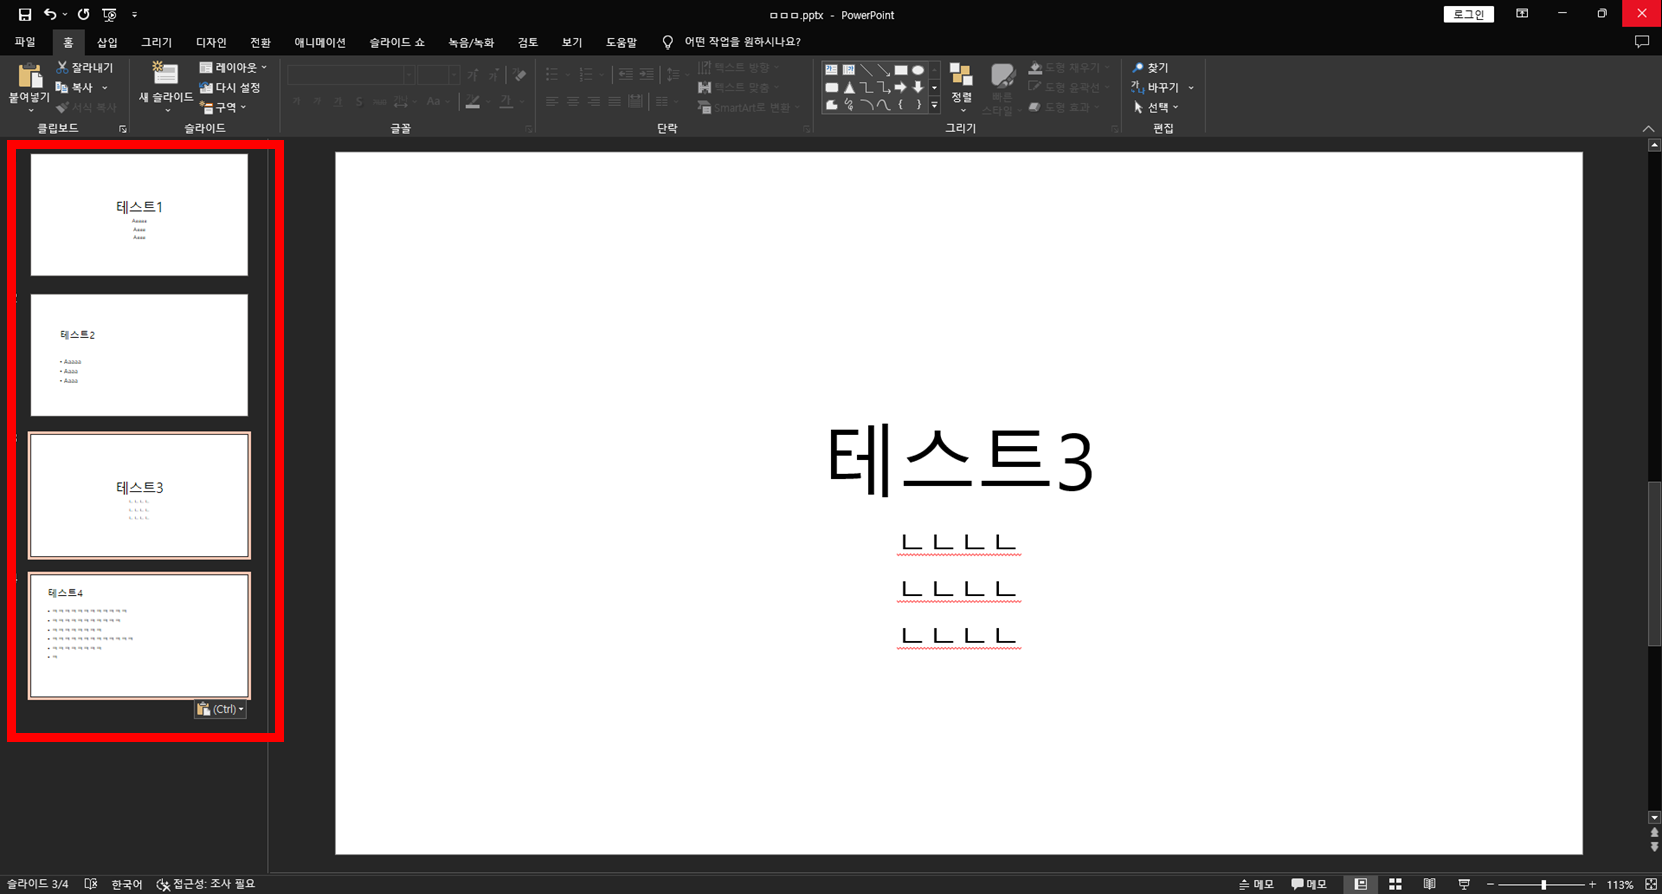The height and width of the screenshot is (894, 1662).
Task: Save the presentation with the floppy icon
Action: pos(24,15)
